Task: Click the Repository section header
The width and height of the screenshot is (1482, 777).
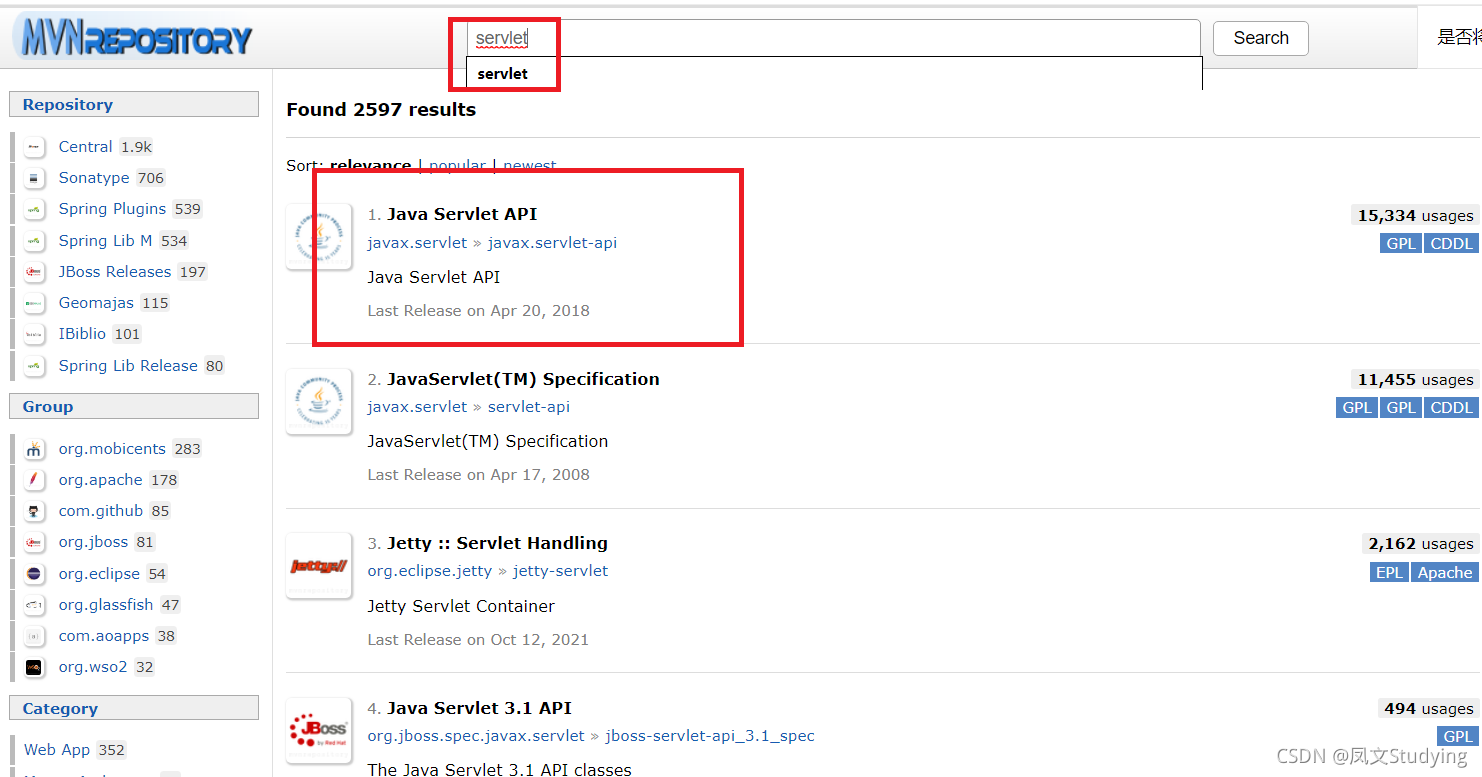Action: point(134,105)
